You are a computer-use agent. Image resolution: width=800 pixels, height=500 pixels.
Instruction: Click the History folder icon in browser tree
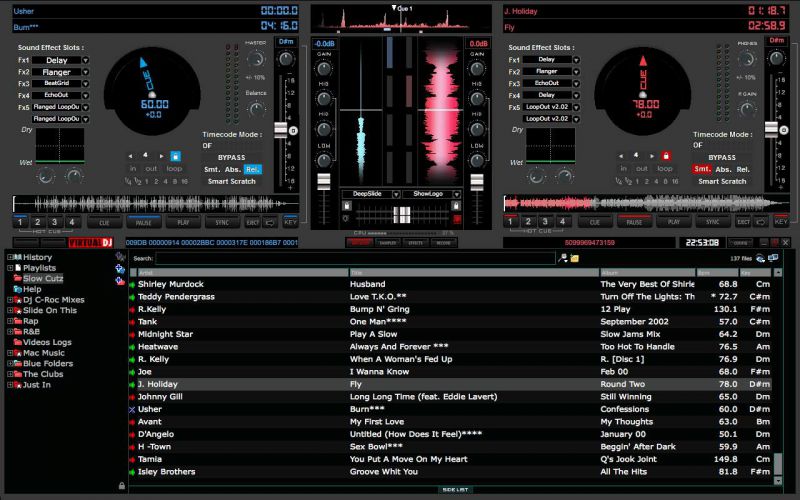tap(18, 257)
